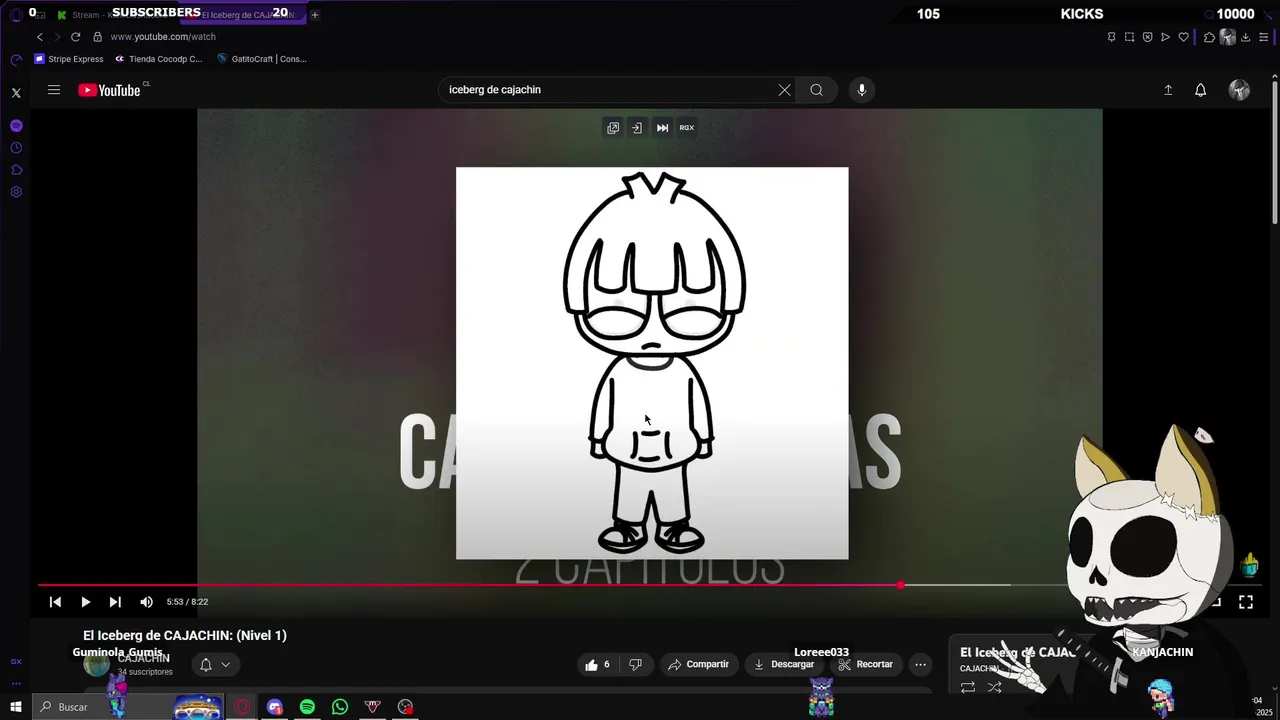Open the Create upload icon
This screenshot has width=1280, height=720.
click(x=1168, y=90)
